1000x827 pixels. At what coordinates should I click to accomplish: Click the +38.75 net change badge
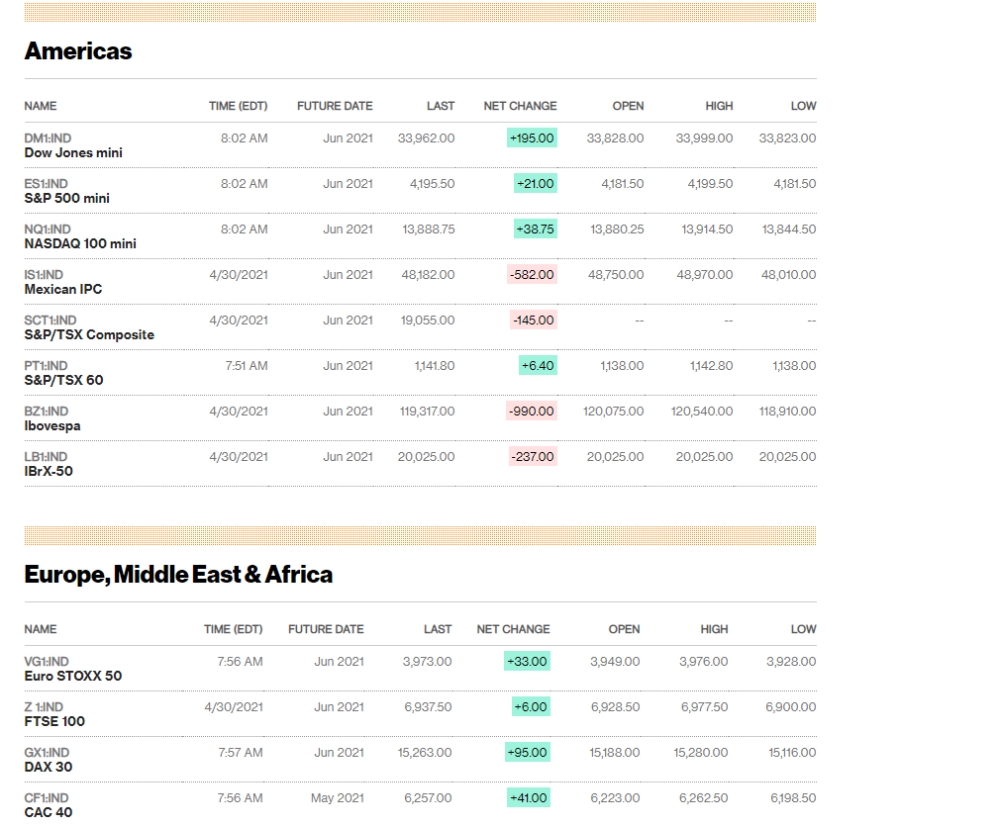(536, 230)
